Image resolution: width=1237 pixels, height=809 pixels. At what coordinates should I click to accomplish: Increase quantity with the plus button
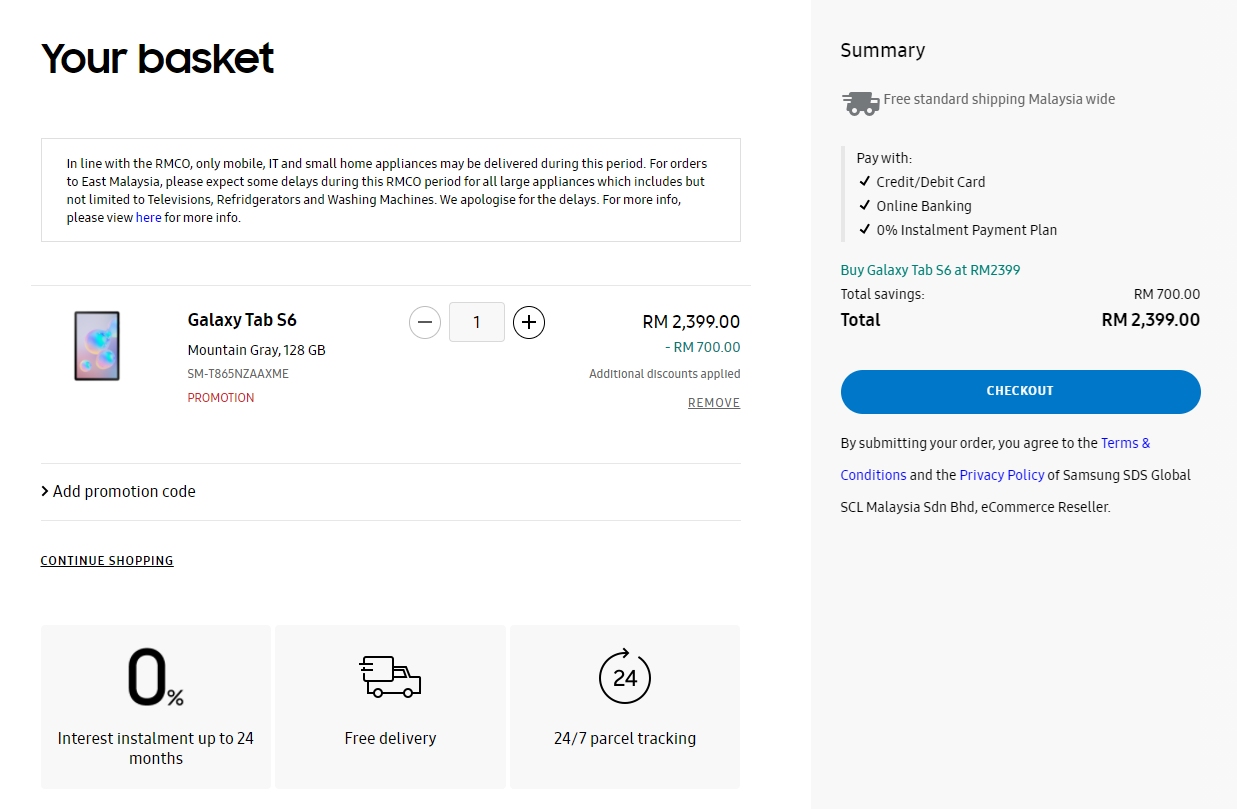(x=529, y=322)
